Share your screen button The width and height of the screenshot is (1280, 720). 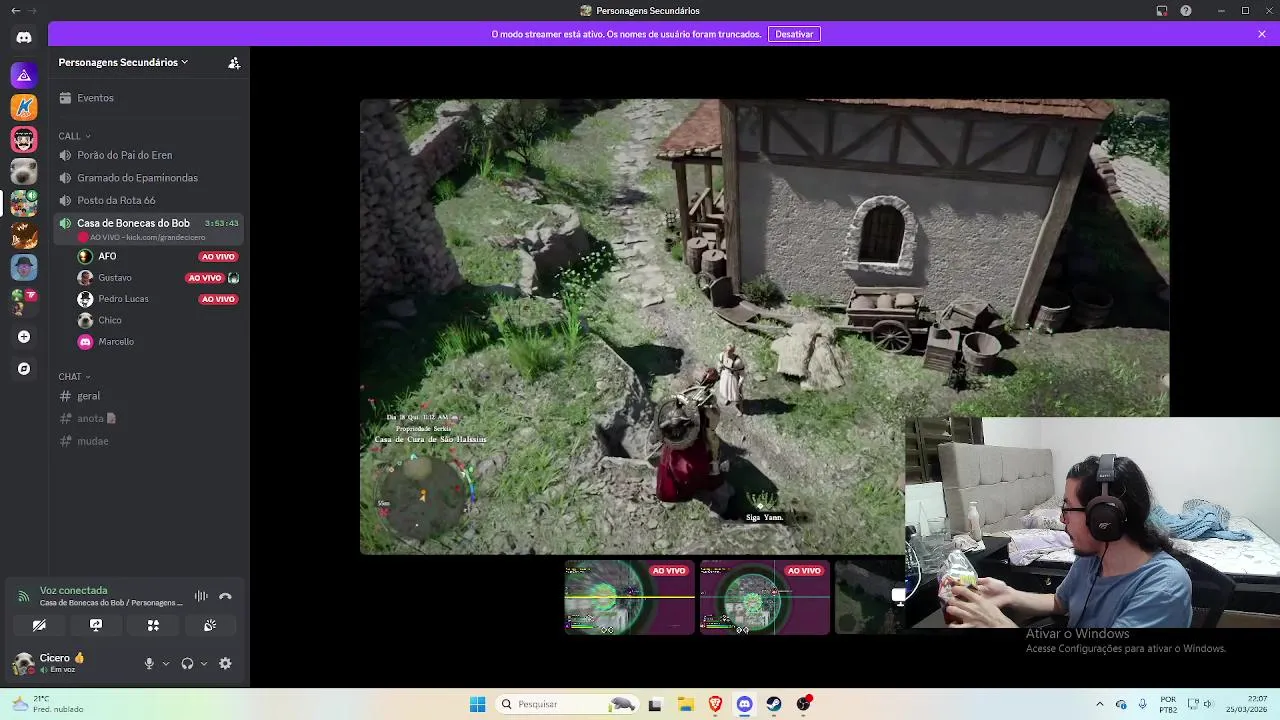point(96,625)
